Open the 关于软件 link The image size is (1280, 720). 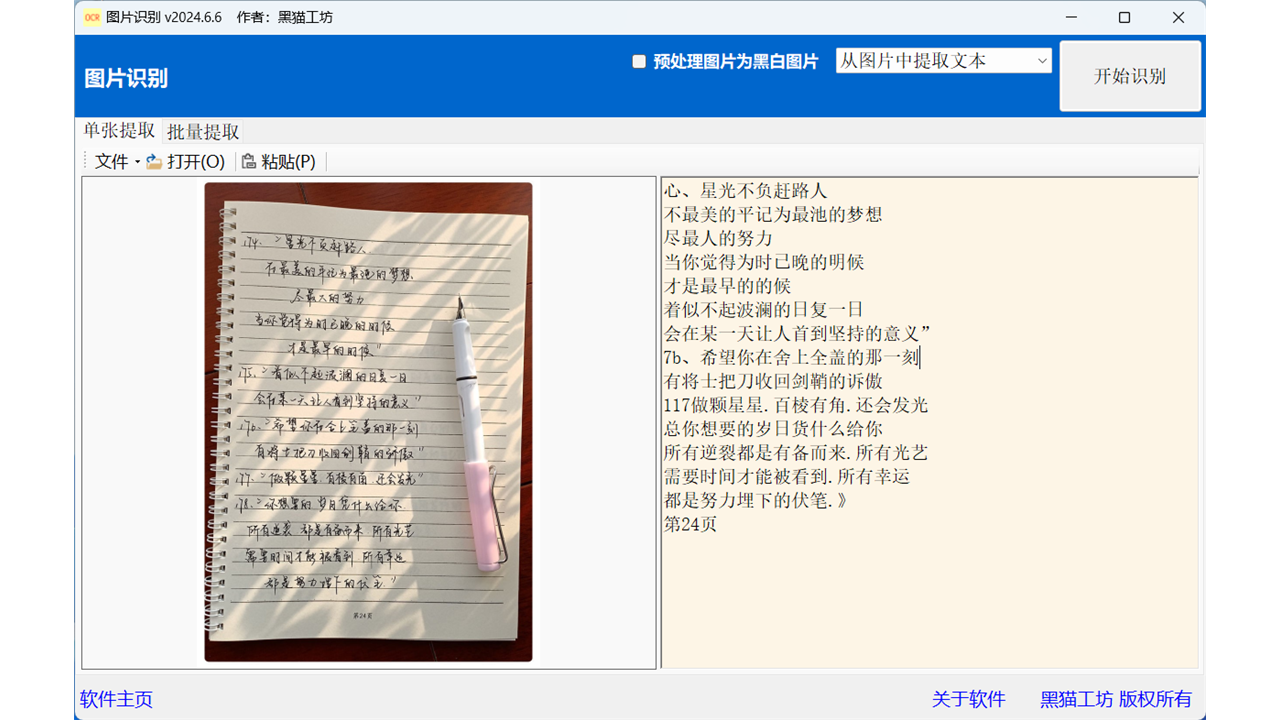point(968,699)
